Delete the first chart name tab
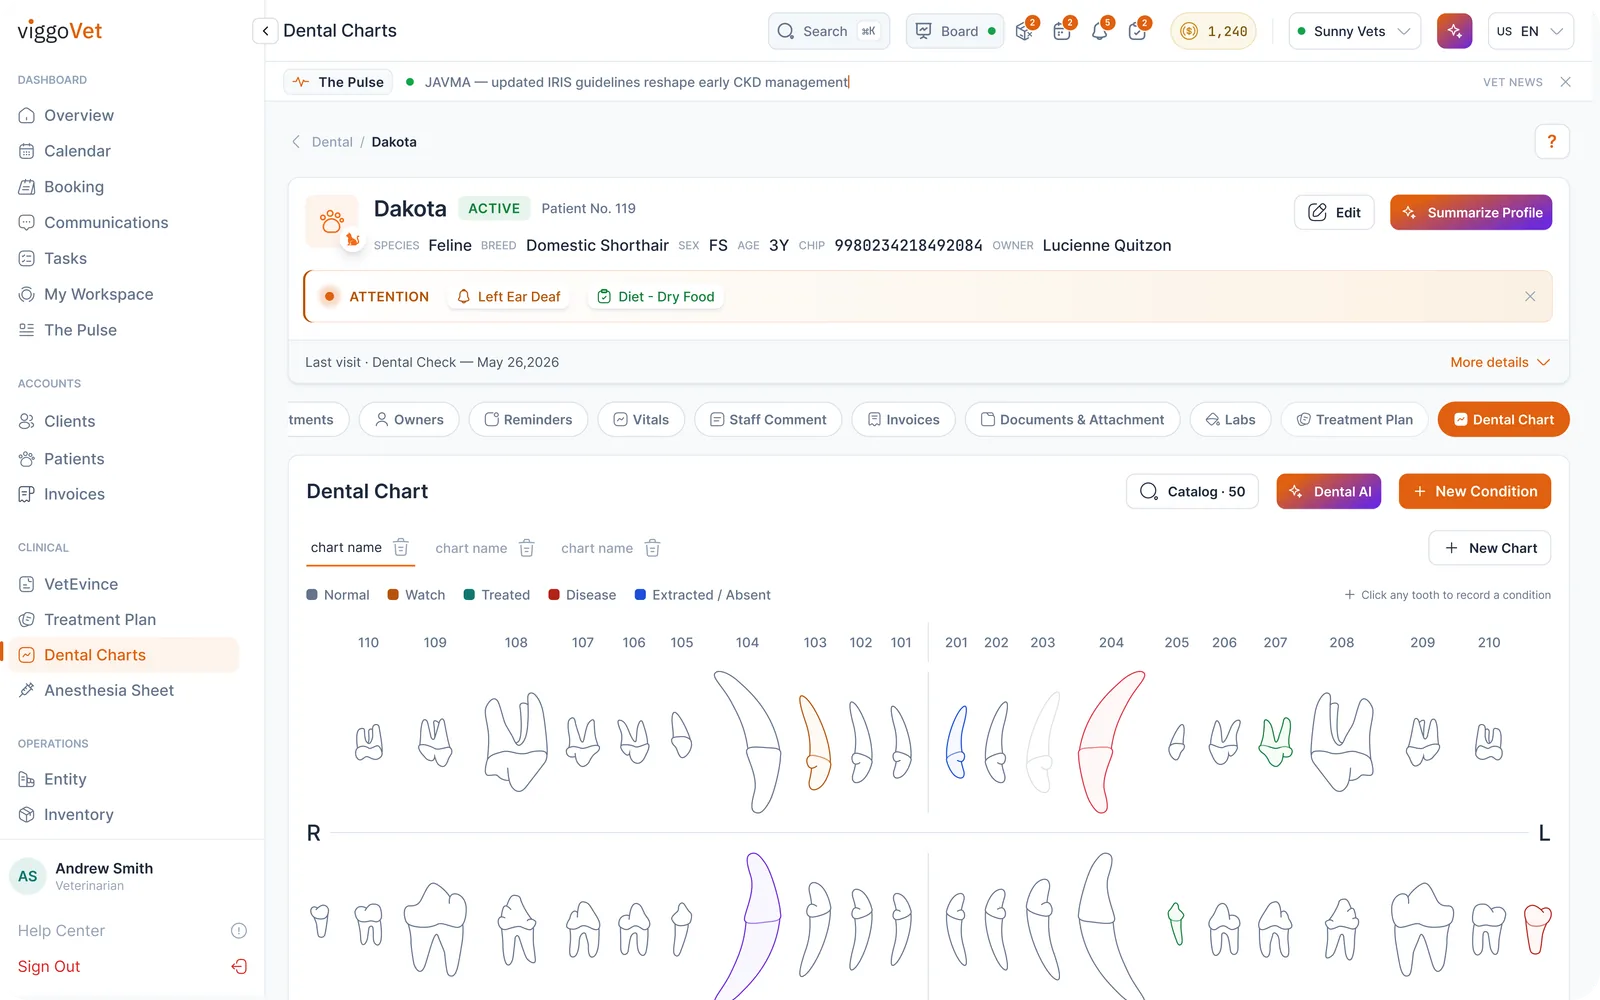The height and width of the screenshot is (1000, 1600). (x=401, y=547)
